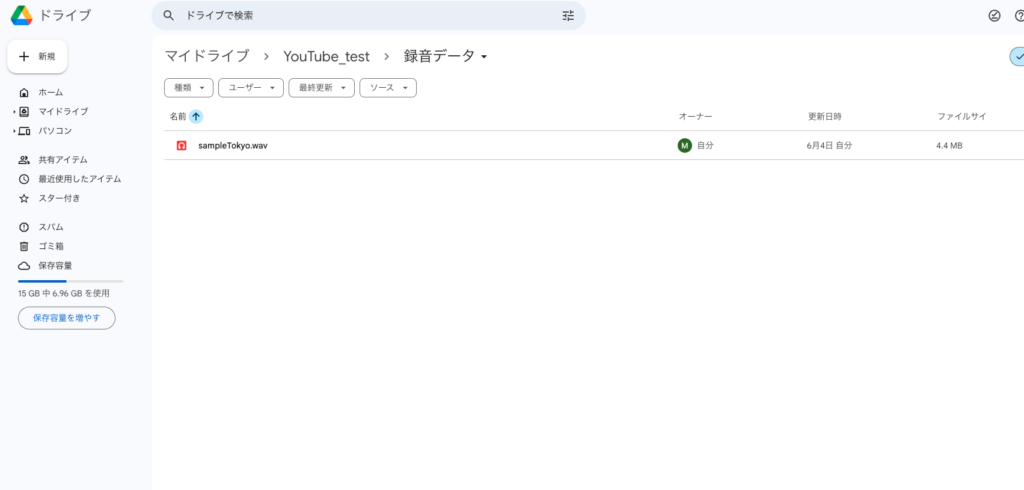
Task: Toggle the list layout view button
Action: click(1017, 57)
